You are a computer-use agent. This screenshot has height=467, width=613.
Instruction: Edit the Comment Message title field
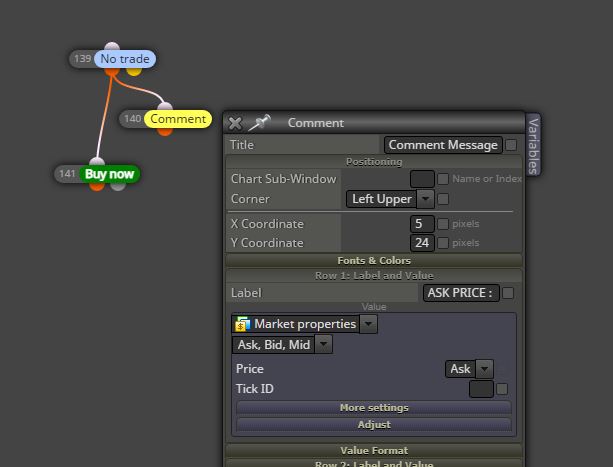pyautogui.click(x=443, y=145)
